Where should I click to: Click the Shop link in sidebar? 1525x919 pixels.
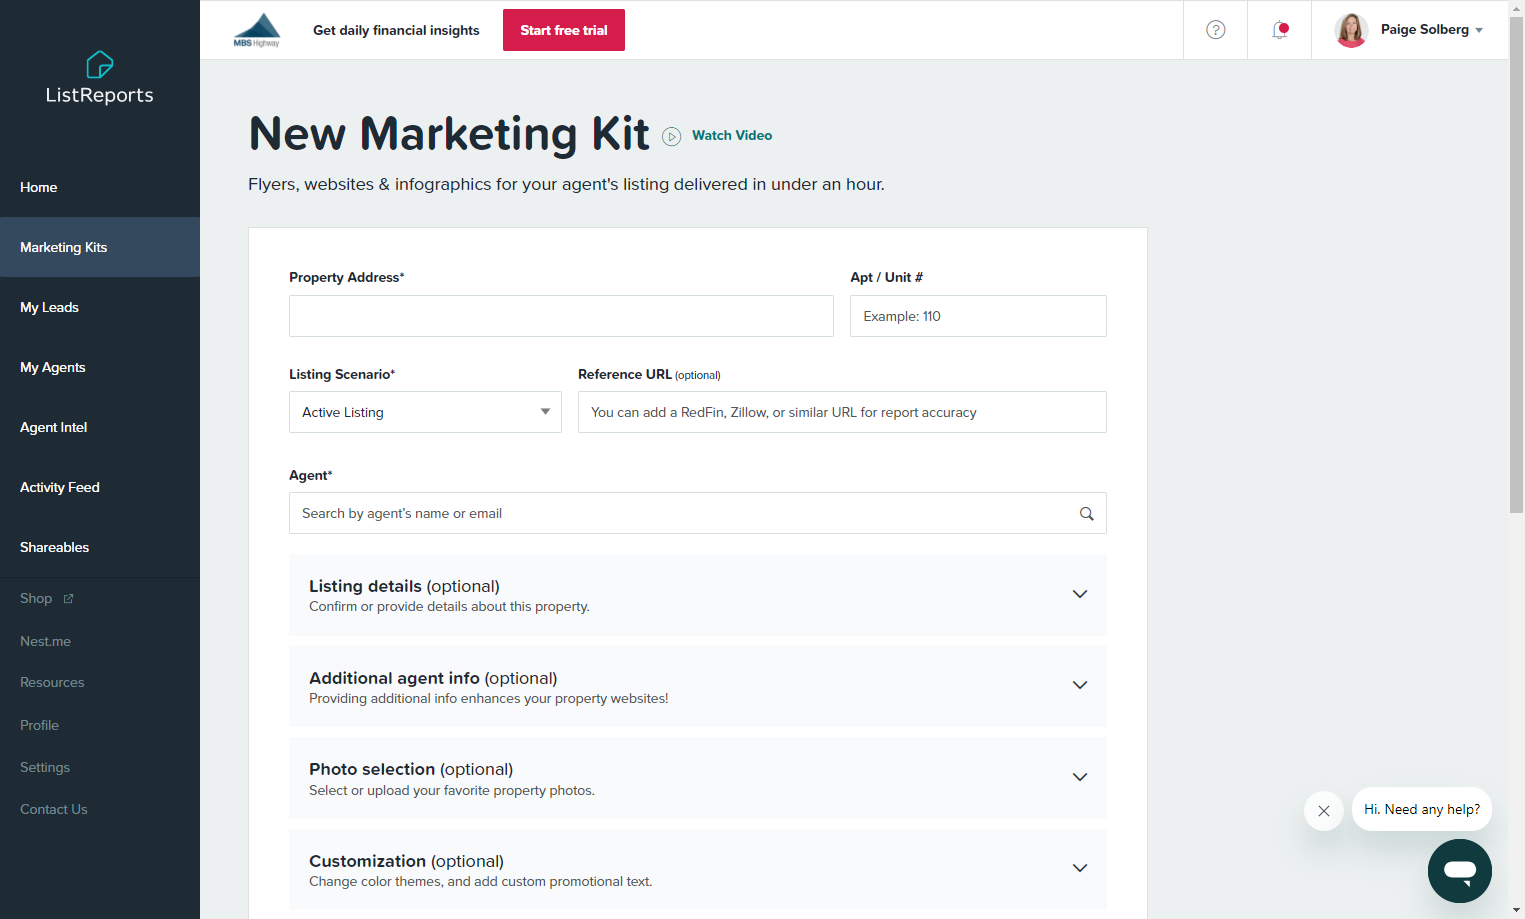pyautogui.click(x=36, y=598)
